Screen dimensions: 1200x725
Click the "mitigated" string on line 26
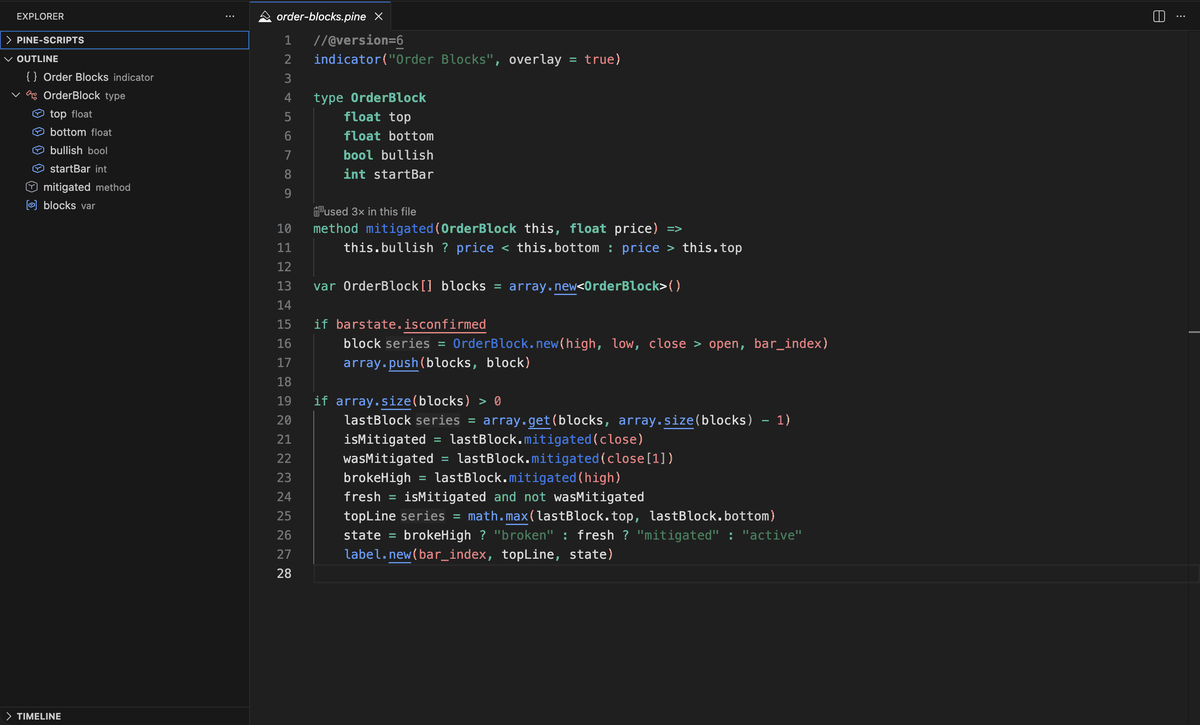677,535
